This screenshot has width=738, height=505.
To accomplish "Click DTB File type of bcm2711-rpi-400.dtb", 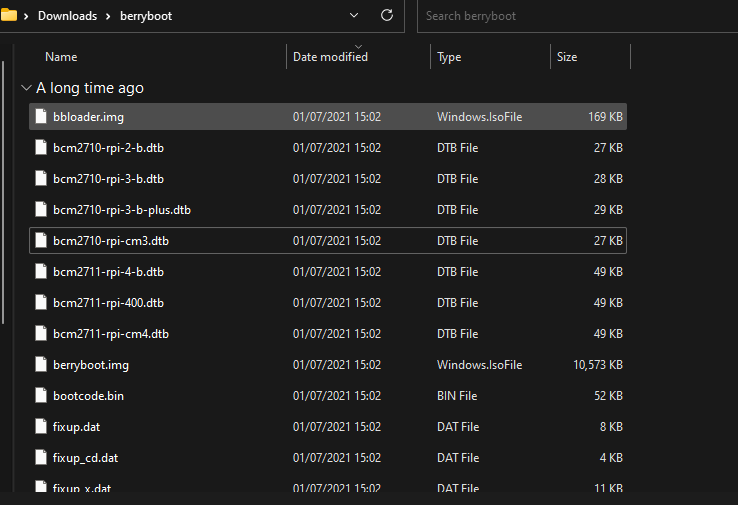I will point(457,303).
